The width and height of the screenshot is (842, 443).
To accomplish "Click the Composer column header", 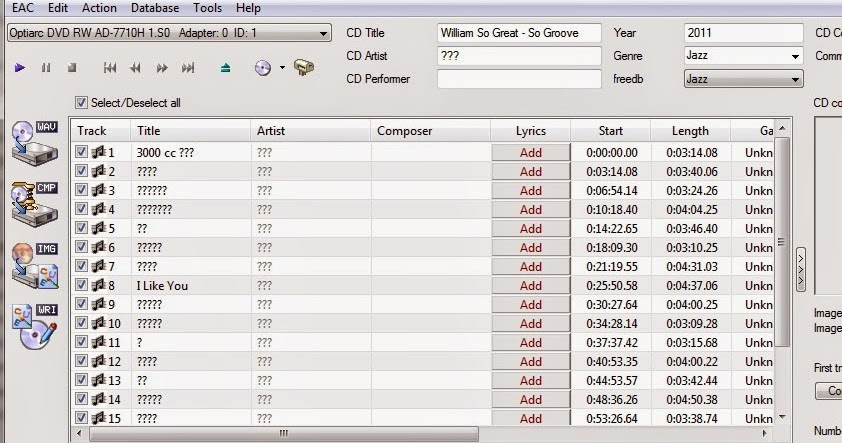I will [430, 130].
